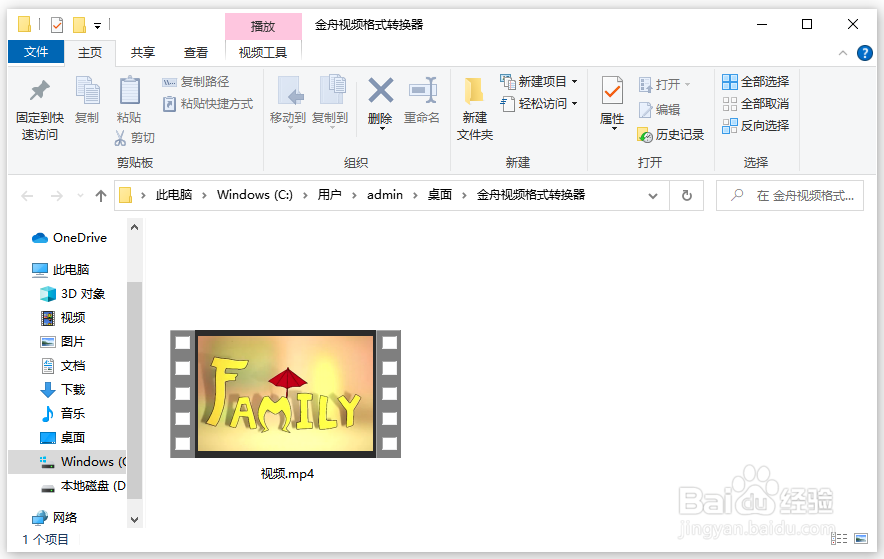Click the large icons view icon in status bar

pyautogui.click(x=861, y=539)
